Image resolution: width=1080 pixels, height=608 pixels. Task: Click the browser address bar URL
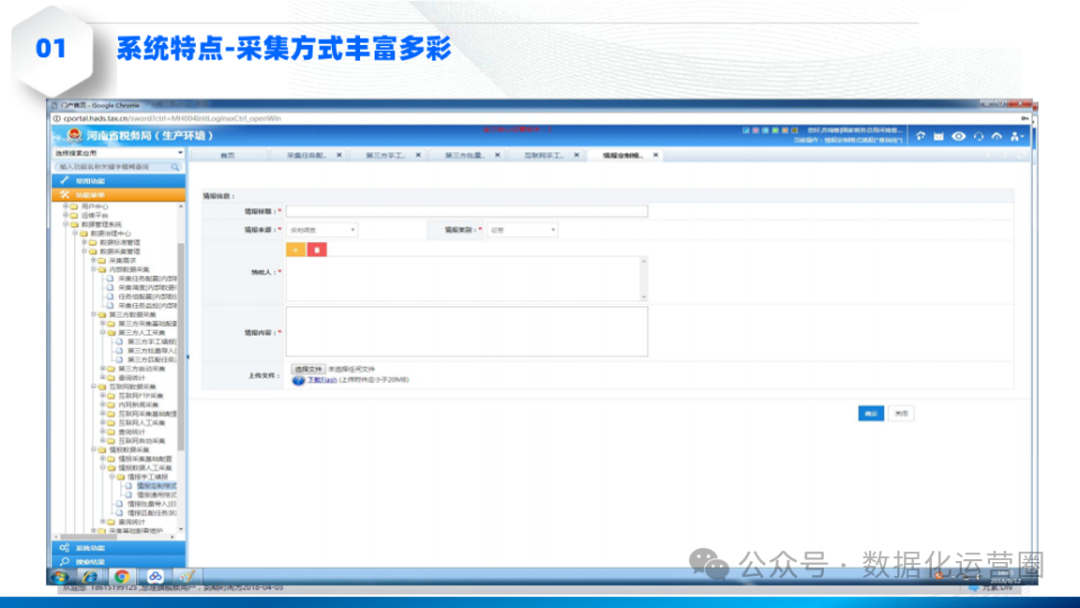click(172, 118)
